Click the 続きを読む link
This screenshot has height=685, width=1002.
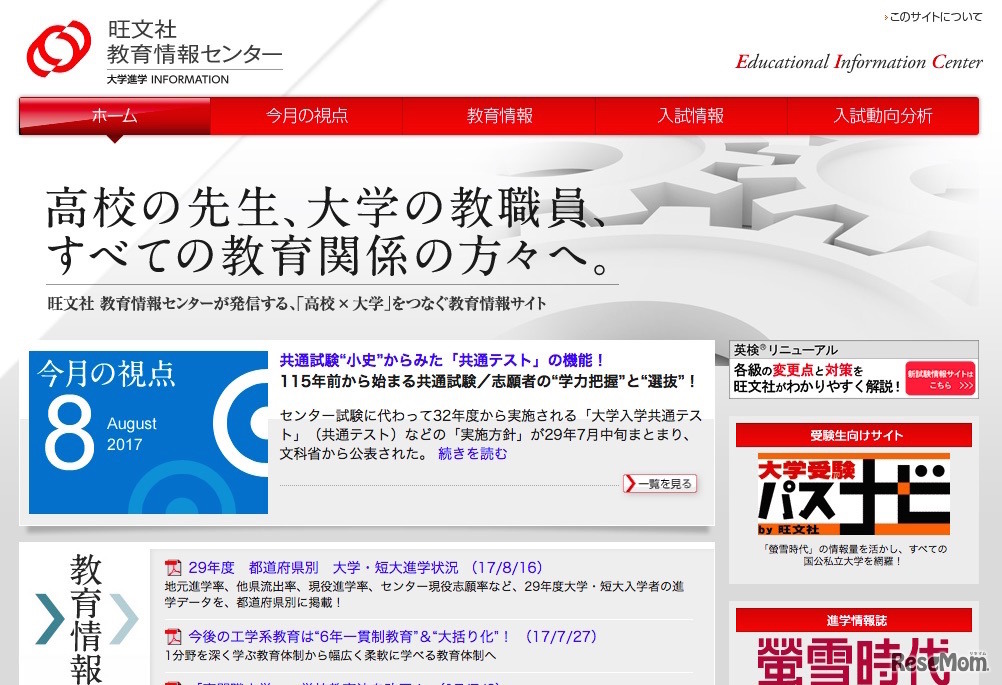(472, 454)
